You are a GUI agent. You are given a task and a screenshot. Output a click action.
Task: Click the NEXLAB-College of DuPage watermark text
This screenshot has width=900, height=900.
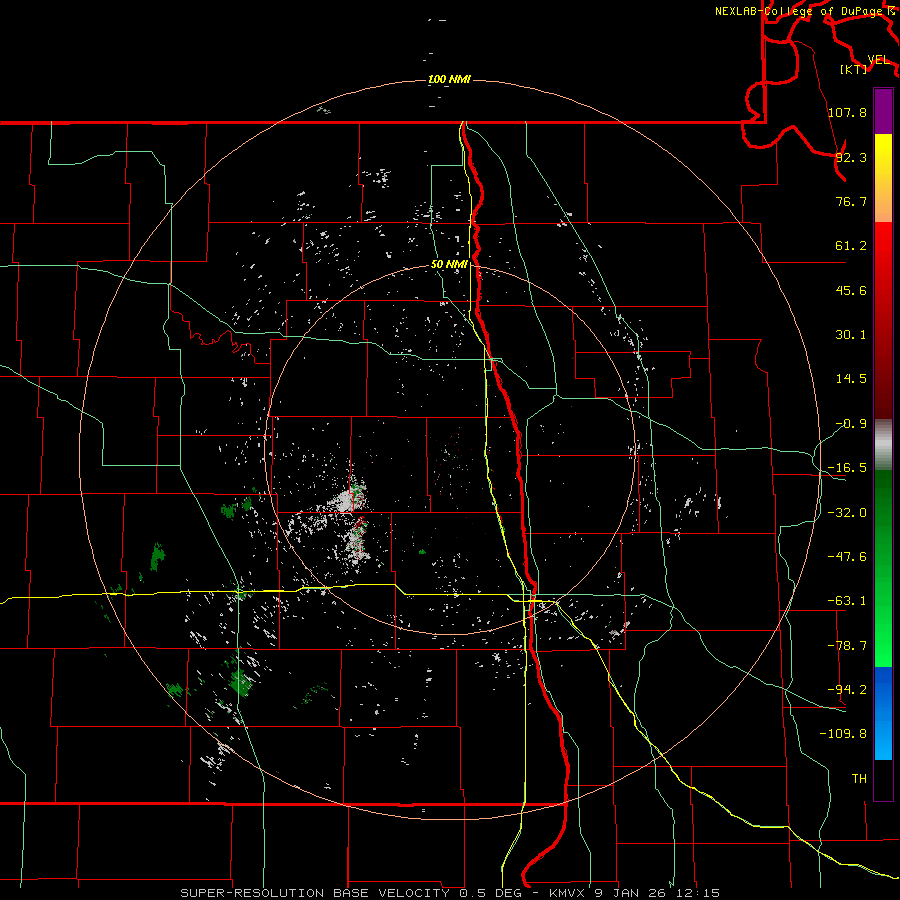(798, 11)
